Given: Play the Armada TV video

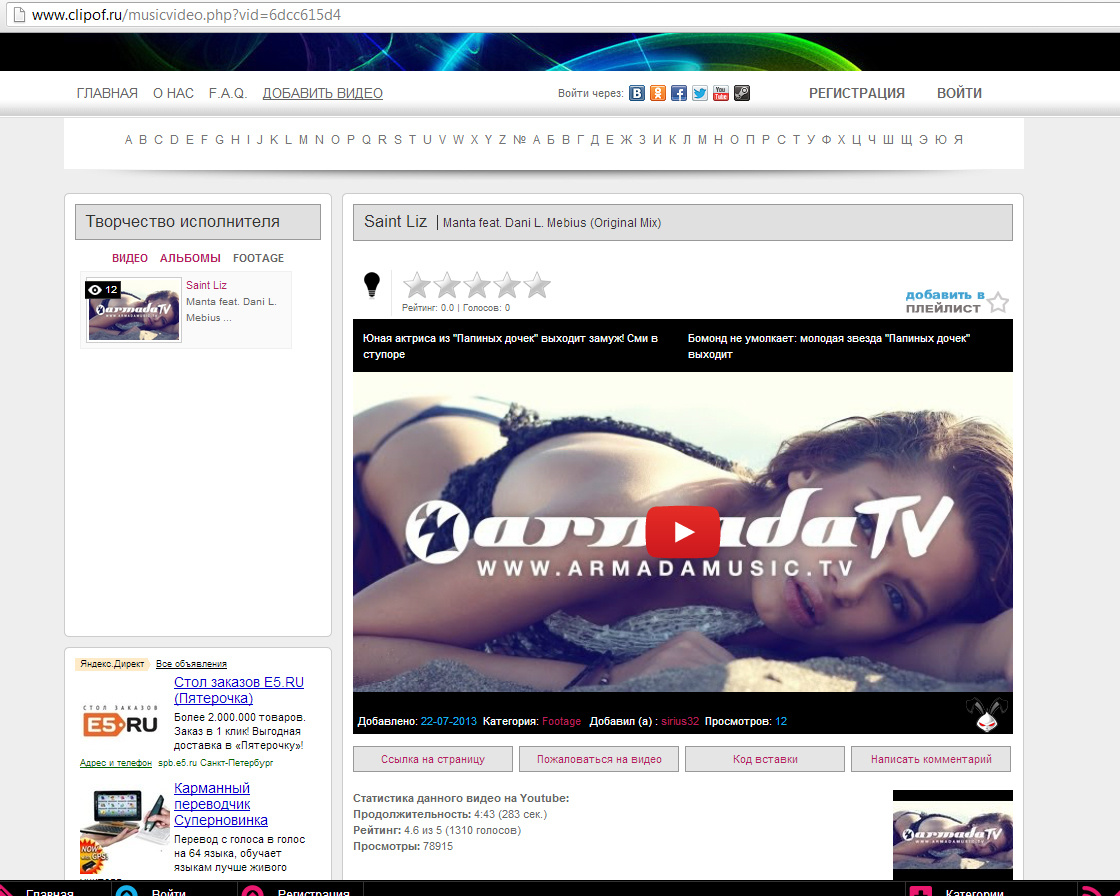Looking at the screenshot, I should 682,532.
